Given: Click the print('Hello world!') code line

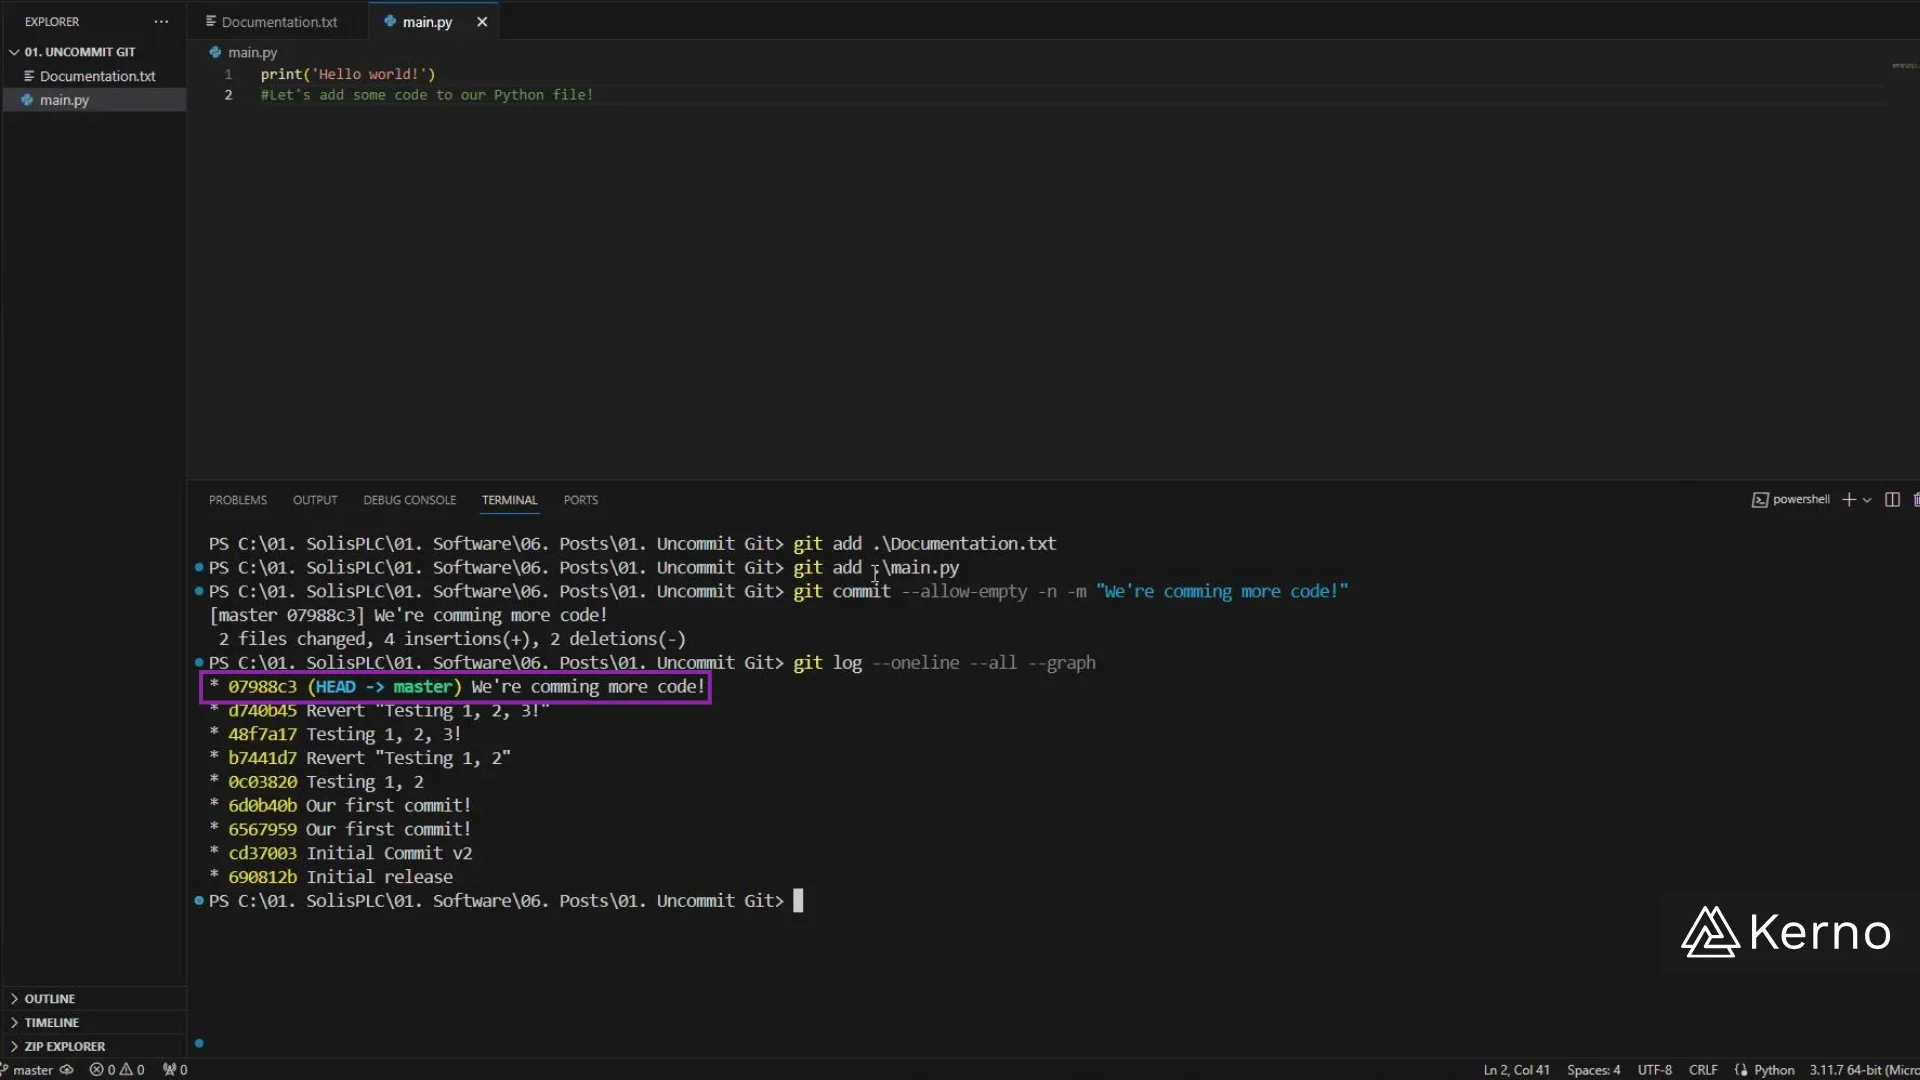Looking at the screenshot, I should click(348, 74).
